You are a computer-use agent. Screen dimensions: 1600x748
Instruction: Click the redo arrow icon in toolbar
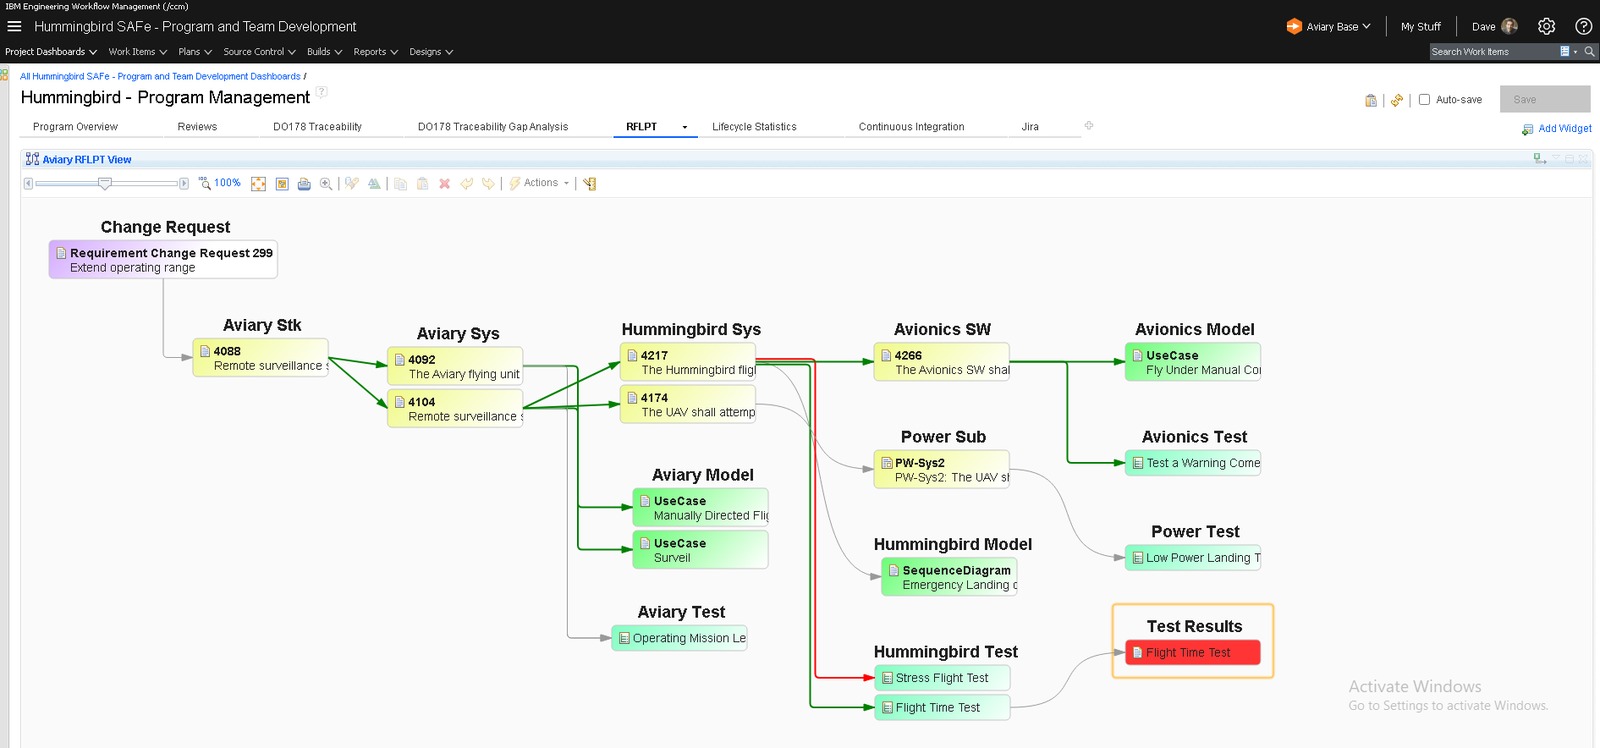pos(488,184)
